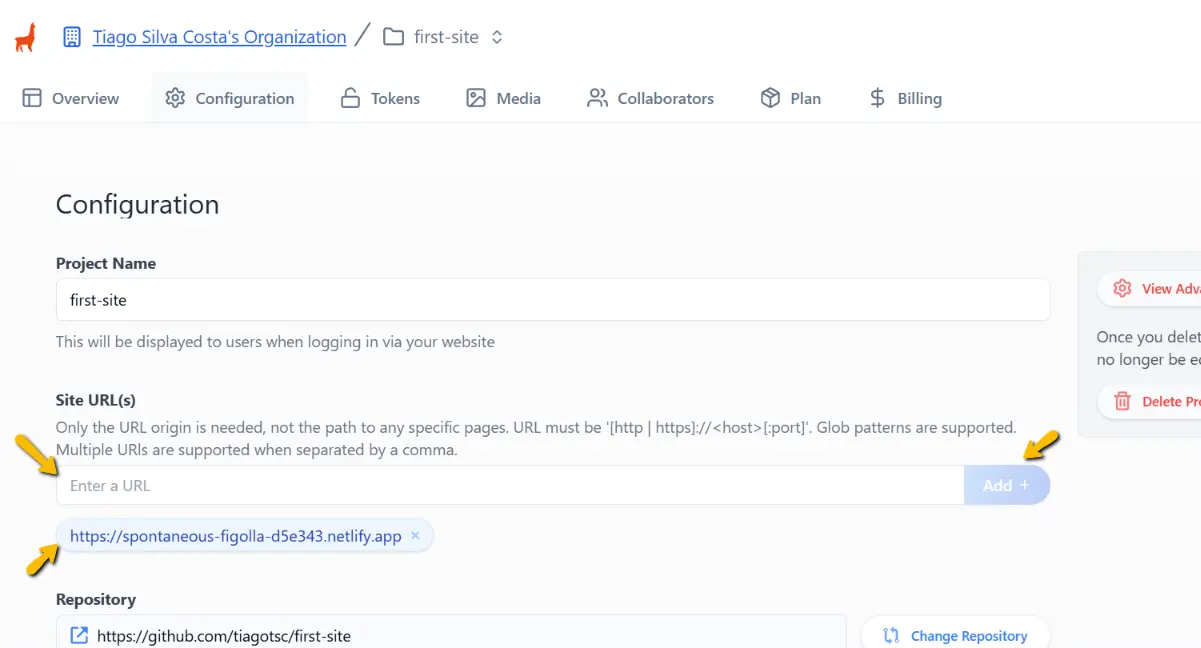
Task: Click the Project Name input field
Action: pos(552,300)
